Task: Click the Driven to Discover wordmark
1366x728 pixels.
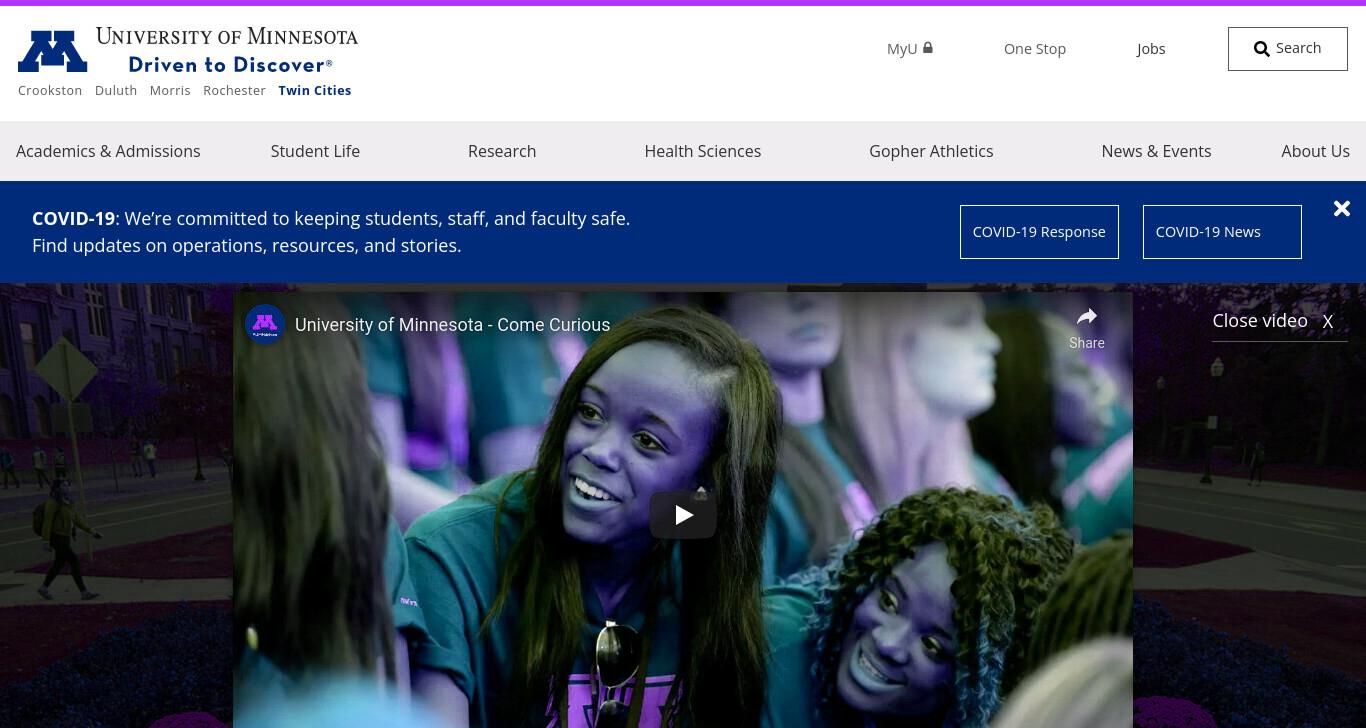Action: pyautogui.click(x=230, y=65)
